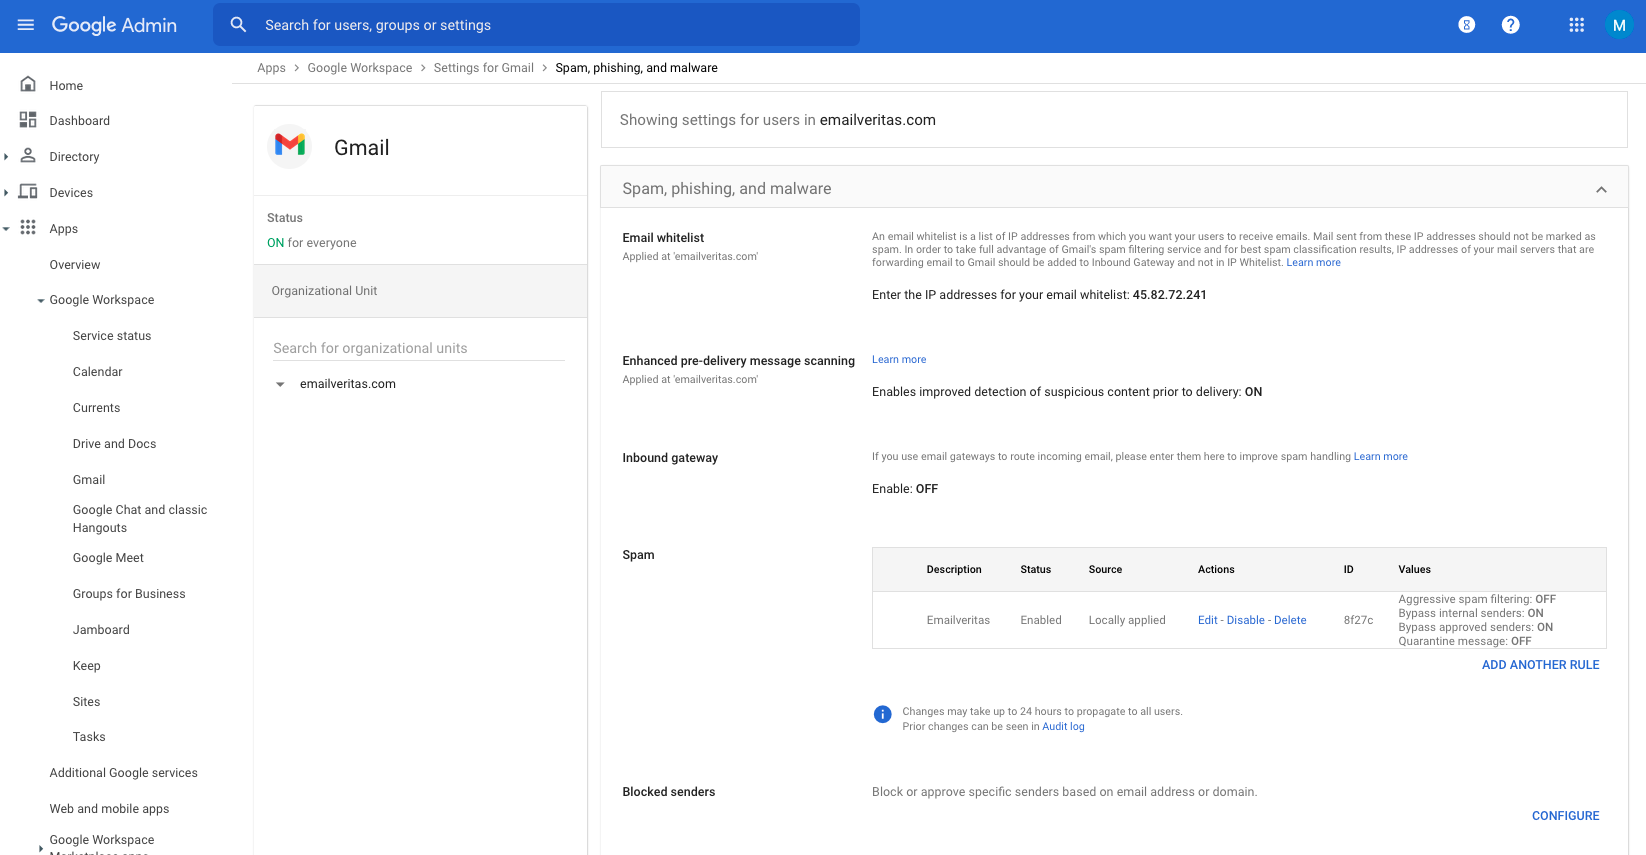Open Dashboard in the sidebar
The height and width of the screenshot is (855, 1646).
coord(80,121)
